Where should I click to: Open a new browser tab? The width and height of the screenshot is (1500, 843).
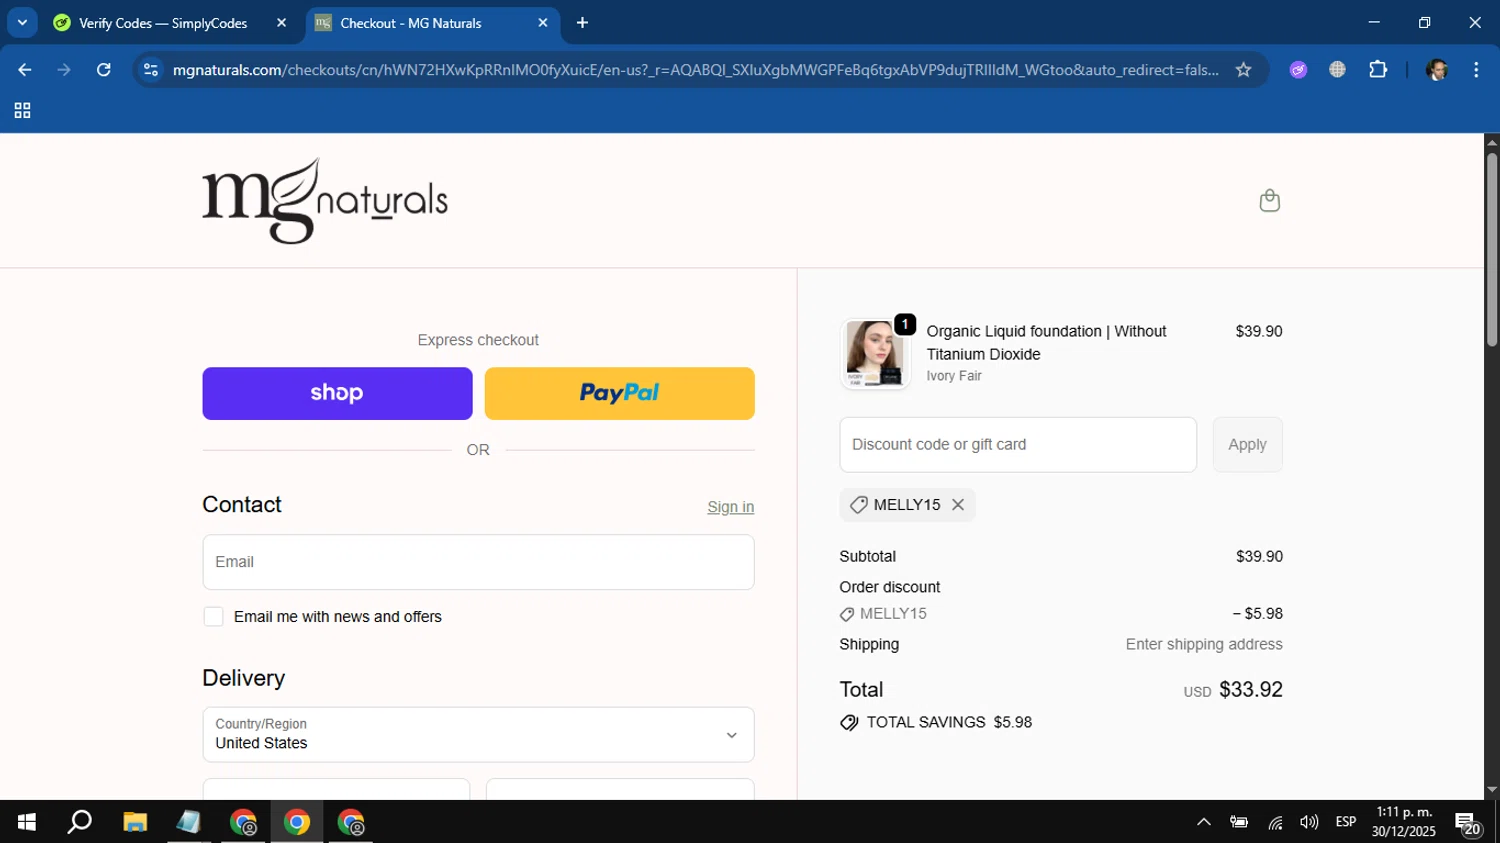[x=582, y=23]
